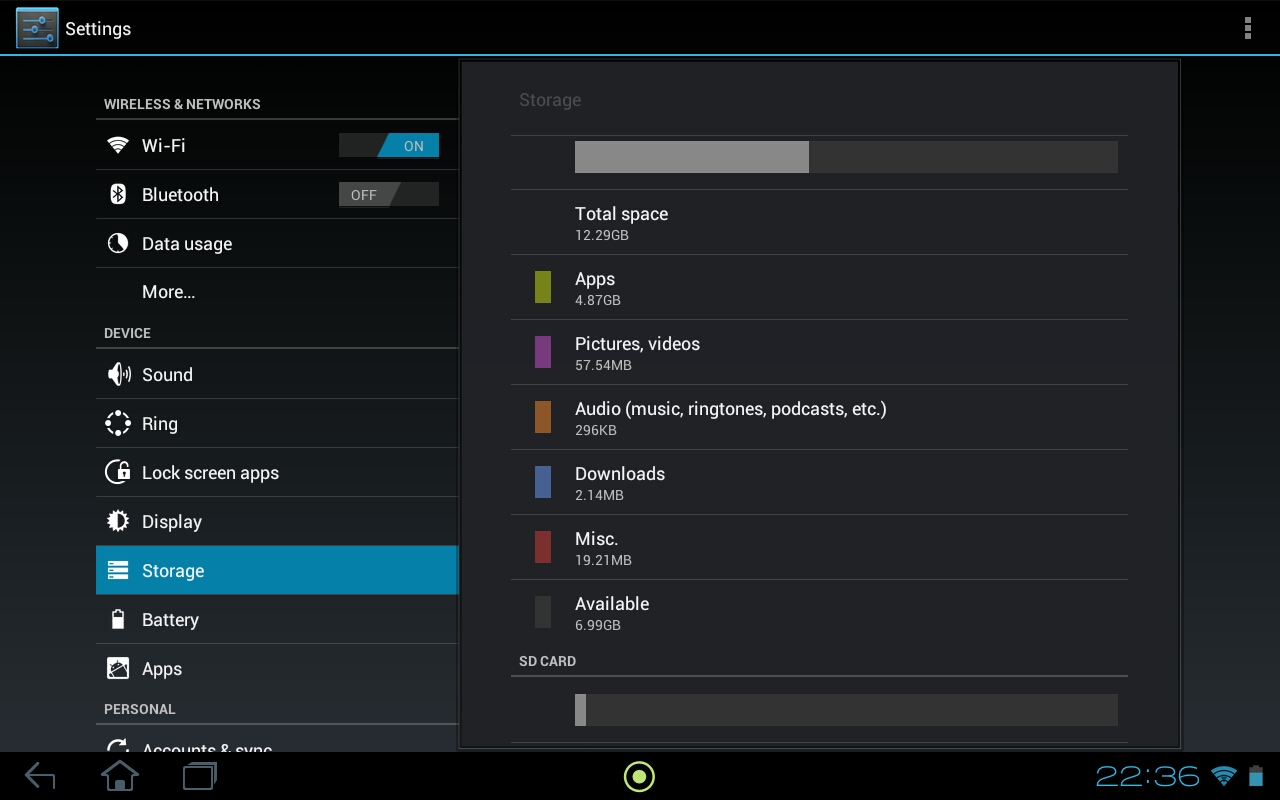Tap the Bluetooth icon in settings list
Image resolution: width=1280 pixels, height=800 pixels.
[118, 194]
